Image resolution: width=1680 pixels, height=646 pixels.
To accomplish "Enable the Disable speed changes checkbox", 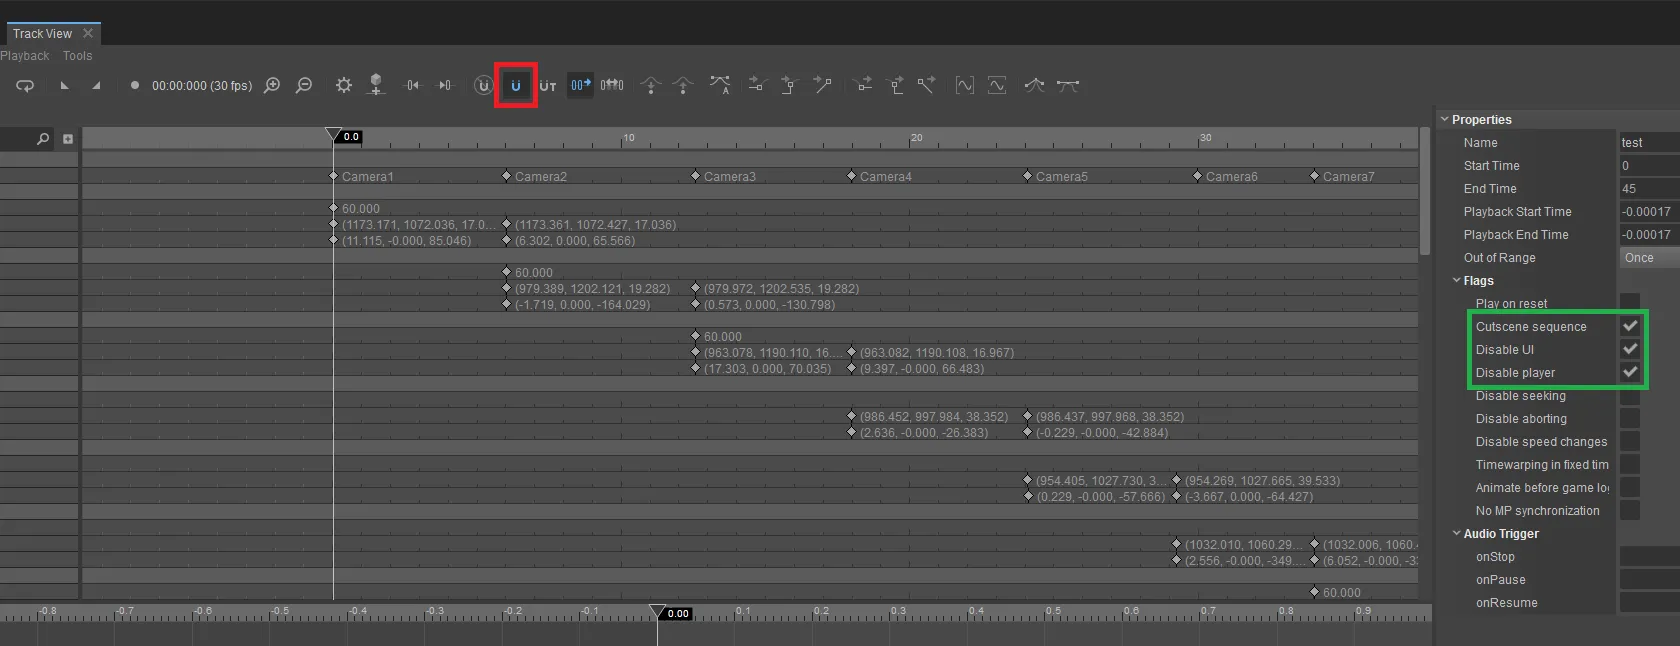I will (1630, 441).
